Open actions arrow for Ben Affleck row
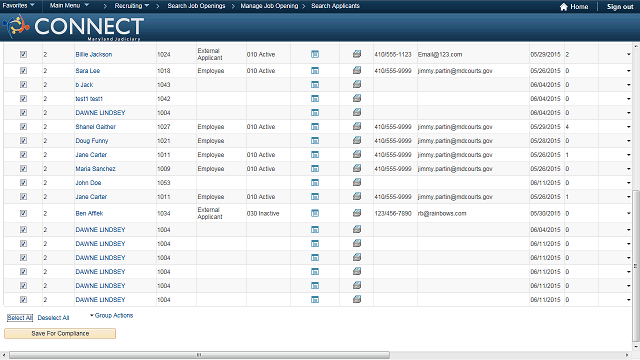This screenshot has height=360, width=640. coord(629,213)
